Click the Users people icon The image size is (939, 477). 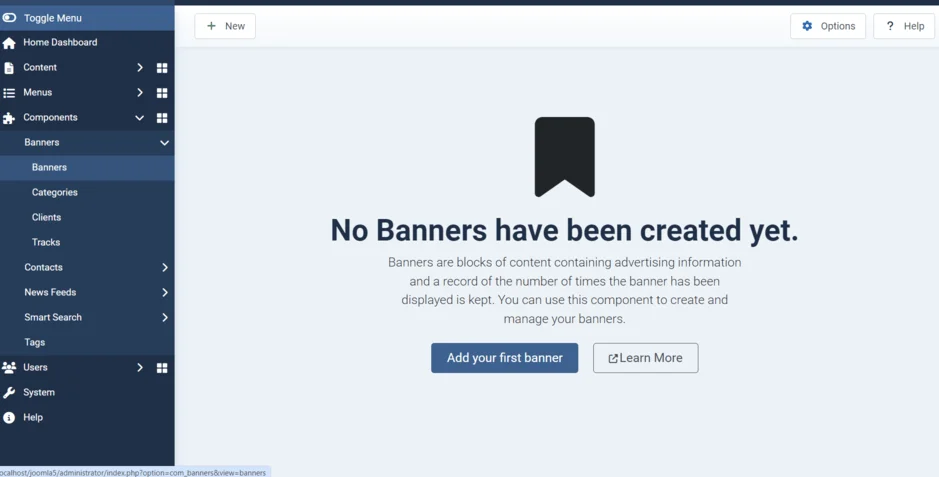9,367
